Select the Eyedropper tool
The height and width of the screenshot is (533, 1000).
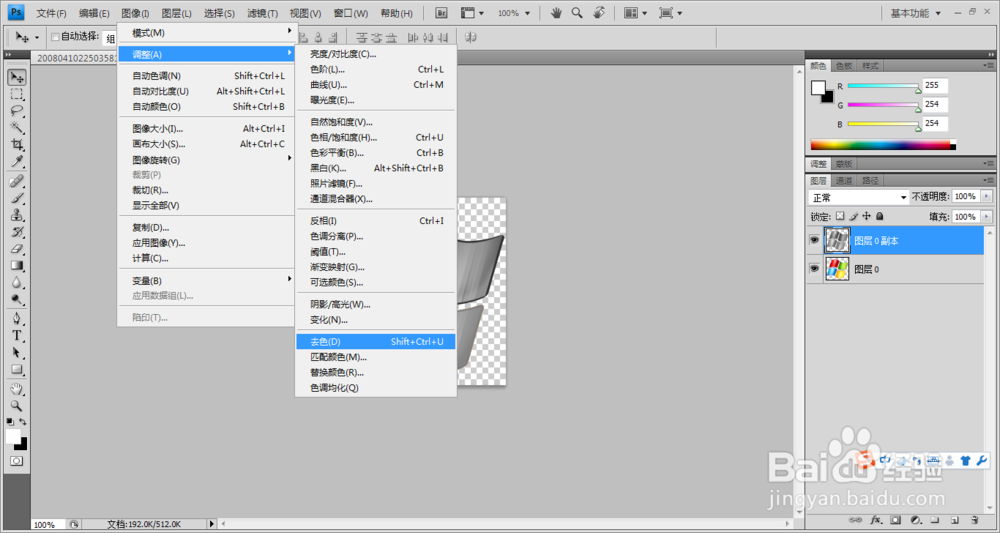pos(17,161)
